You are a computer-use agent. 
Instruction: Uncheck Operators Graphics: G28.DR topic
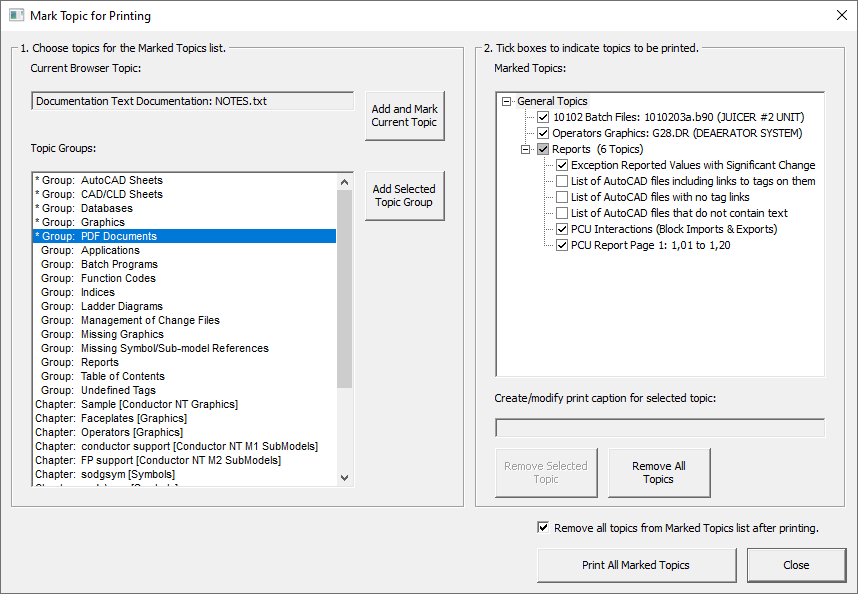point(542,132)
